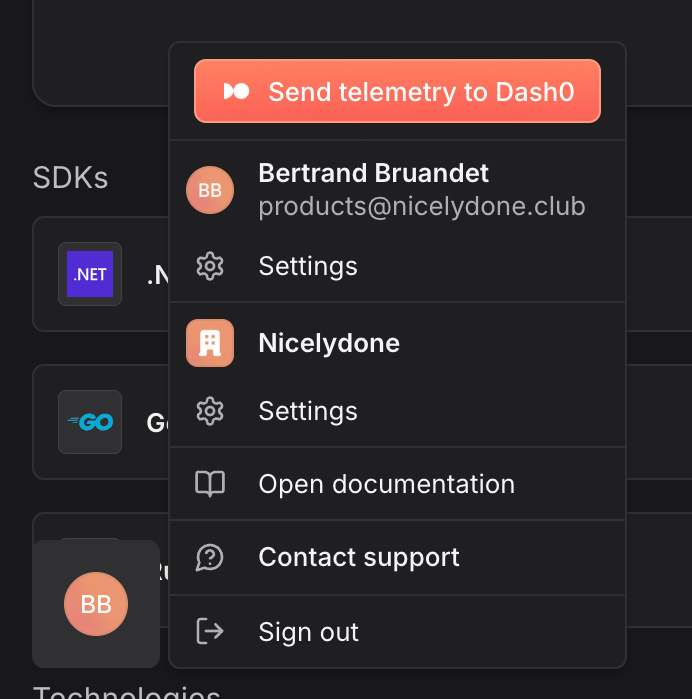The width and height of the screenshot is (692, 699).
Task: Select the .NET SDK logo tile
Action: pos(90,274)
